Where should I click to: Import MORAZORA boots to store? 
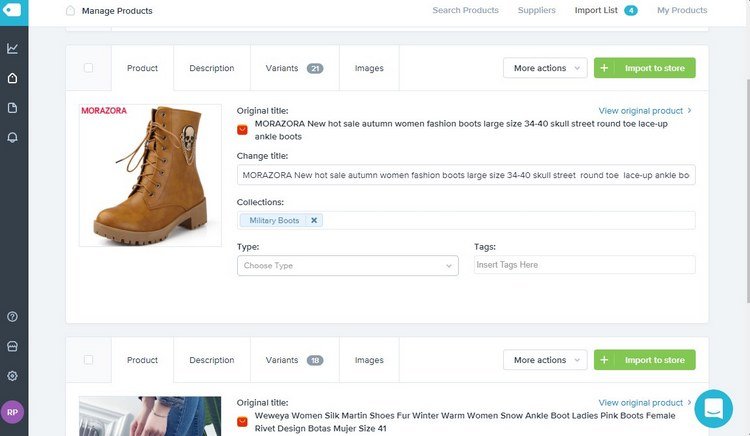645,68
